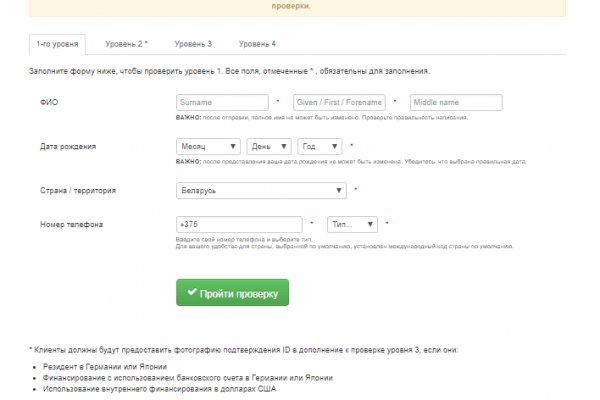The image size is (600, 400).
Task: Click the +375 phone number field
Action: coord(238,225)
